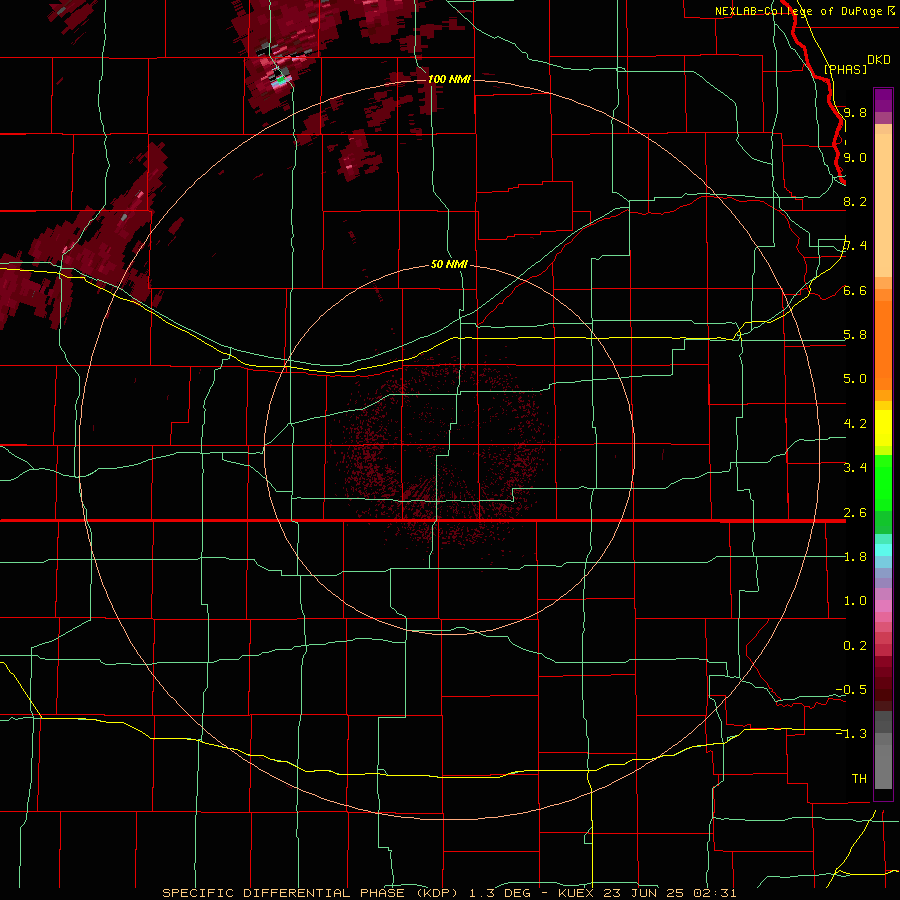The height and width of the screenshot is (900, 900).
Task: Click the 4.2 value on the color scale
Action: click(855, 424)
